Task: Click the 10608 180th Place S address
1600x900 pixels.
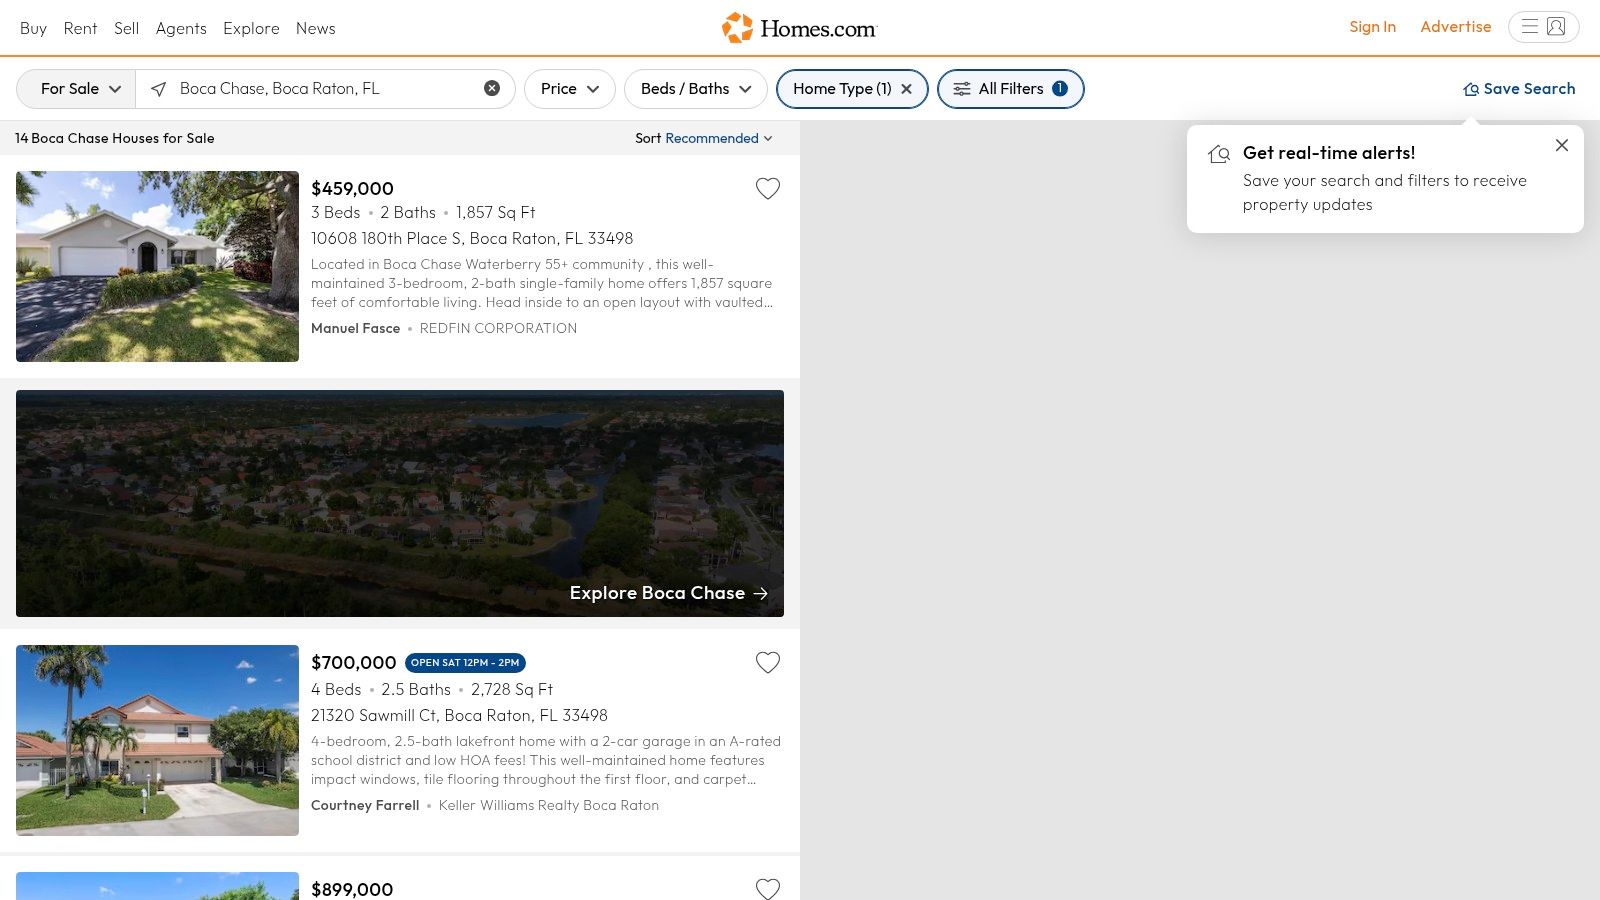Action: point(472,238)
